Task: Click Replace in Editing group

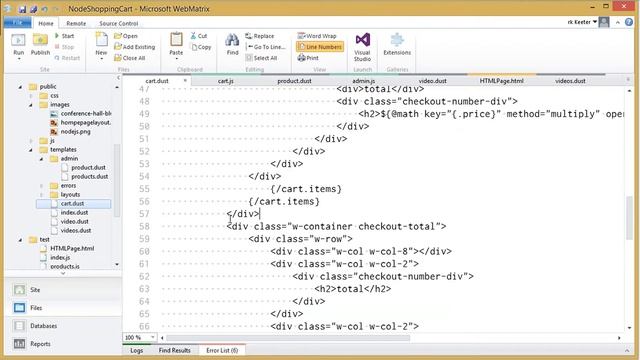Action: [x=260, y=36]
